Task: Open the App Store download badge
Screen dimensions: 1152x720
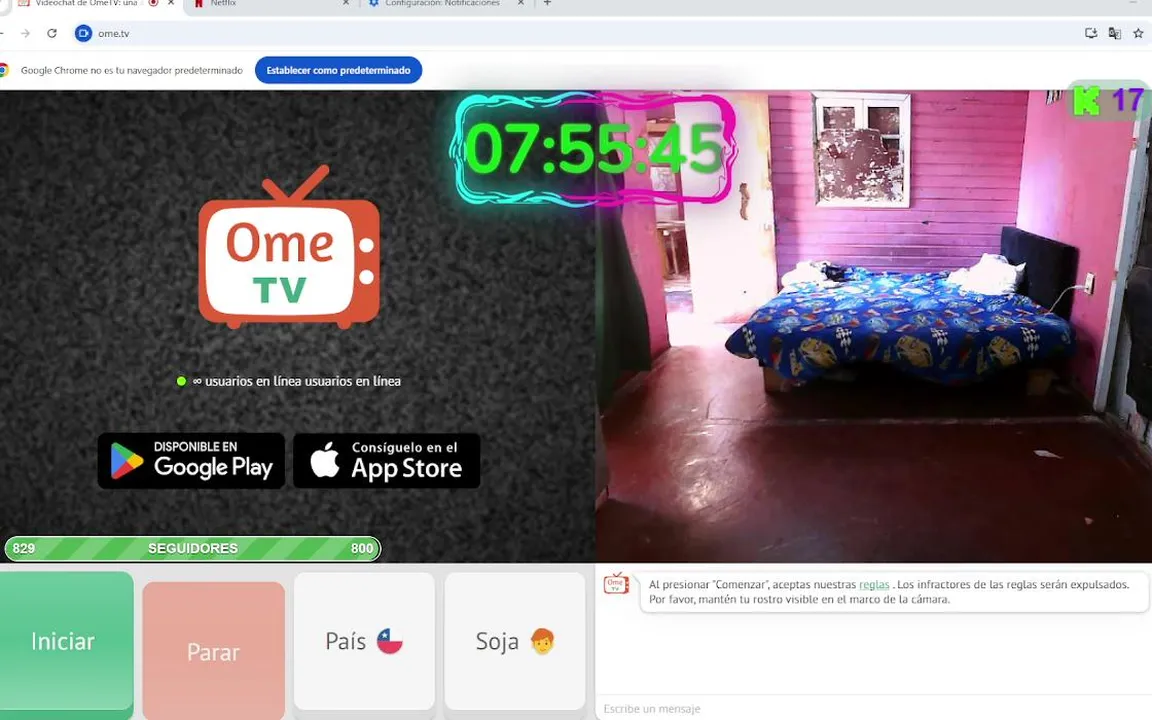Action: [386, 461]
